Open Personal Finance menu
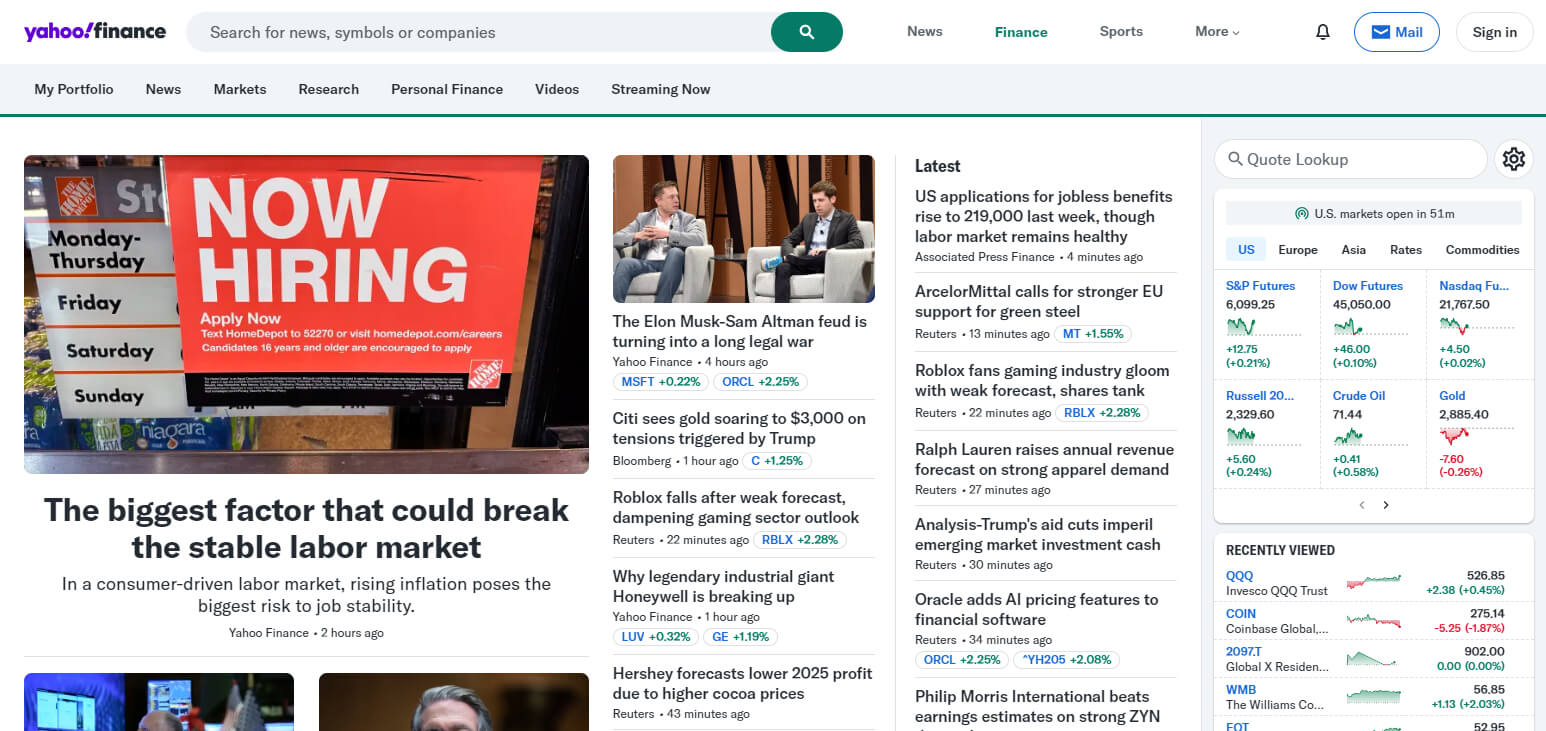Viewport: 1546px width, 731px height. coord(447,89)
